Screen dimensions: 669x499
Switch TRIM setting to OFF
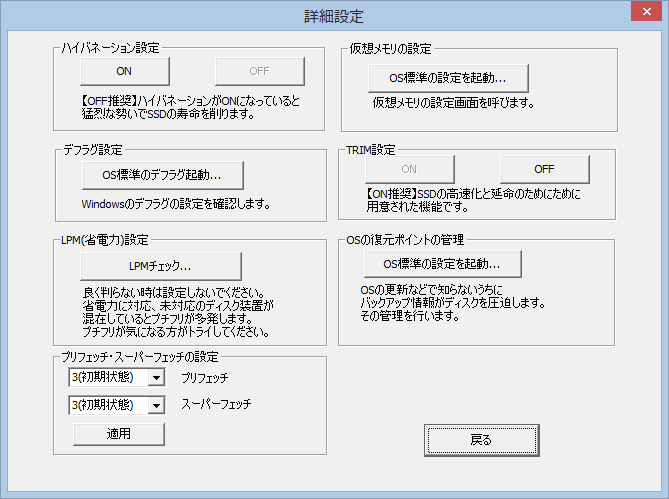(544, 169)
